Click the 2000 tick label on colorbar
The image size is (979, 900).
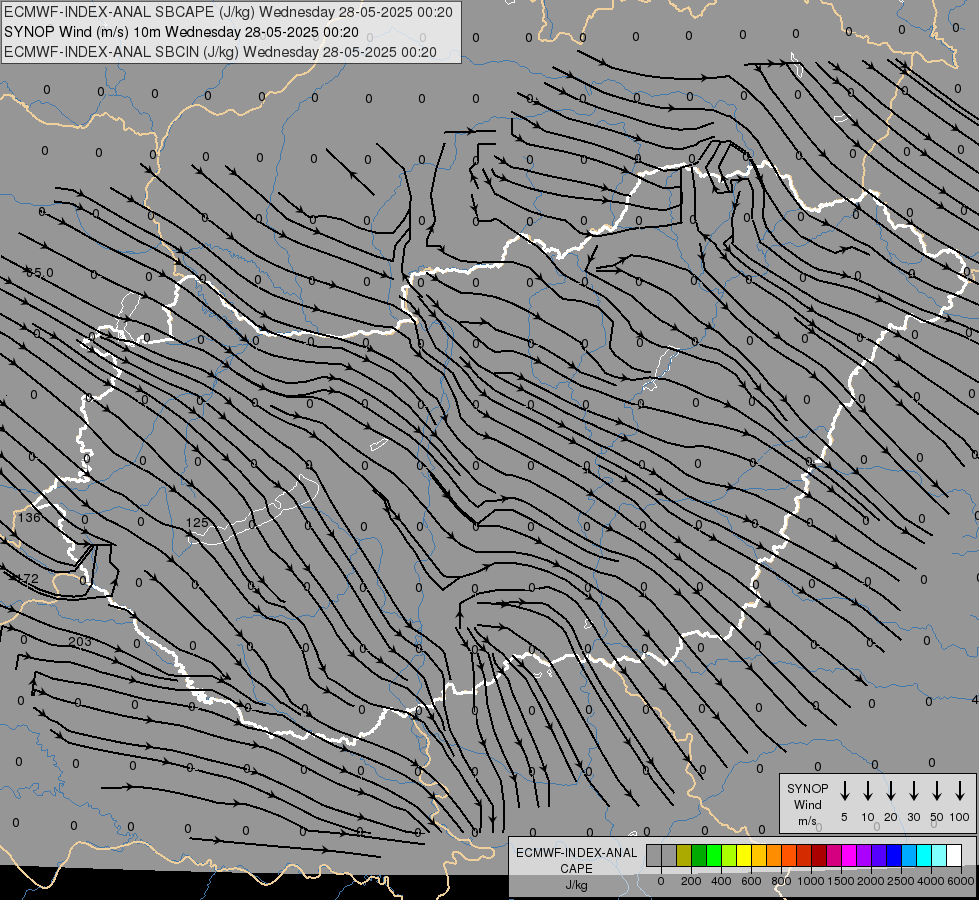(x=871, y=881)
